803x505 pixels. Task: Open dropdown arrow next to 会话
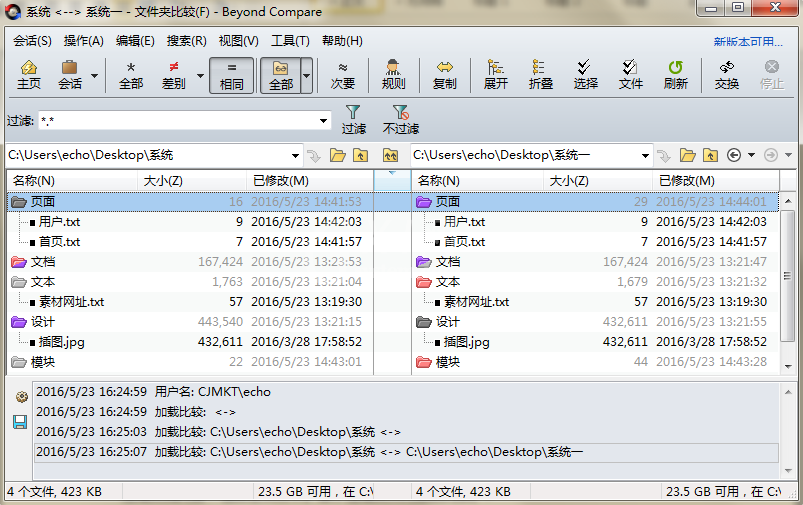[94, 76]
